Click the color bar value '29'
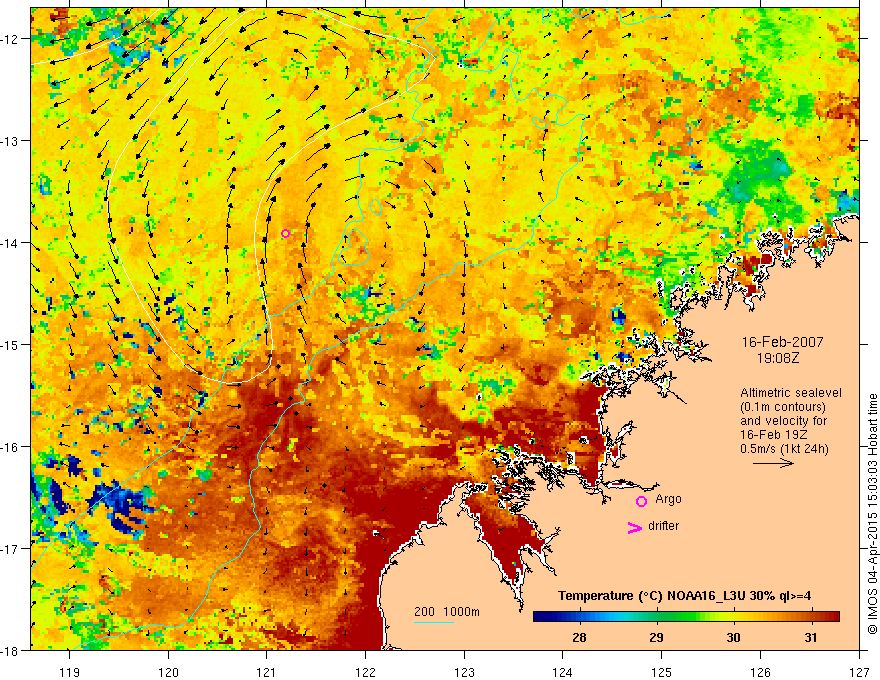The height and width of the screenshot is (680, 880). pyautogui.click(x=656, y=637)
